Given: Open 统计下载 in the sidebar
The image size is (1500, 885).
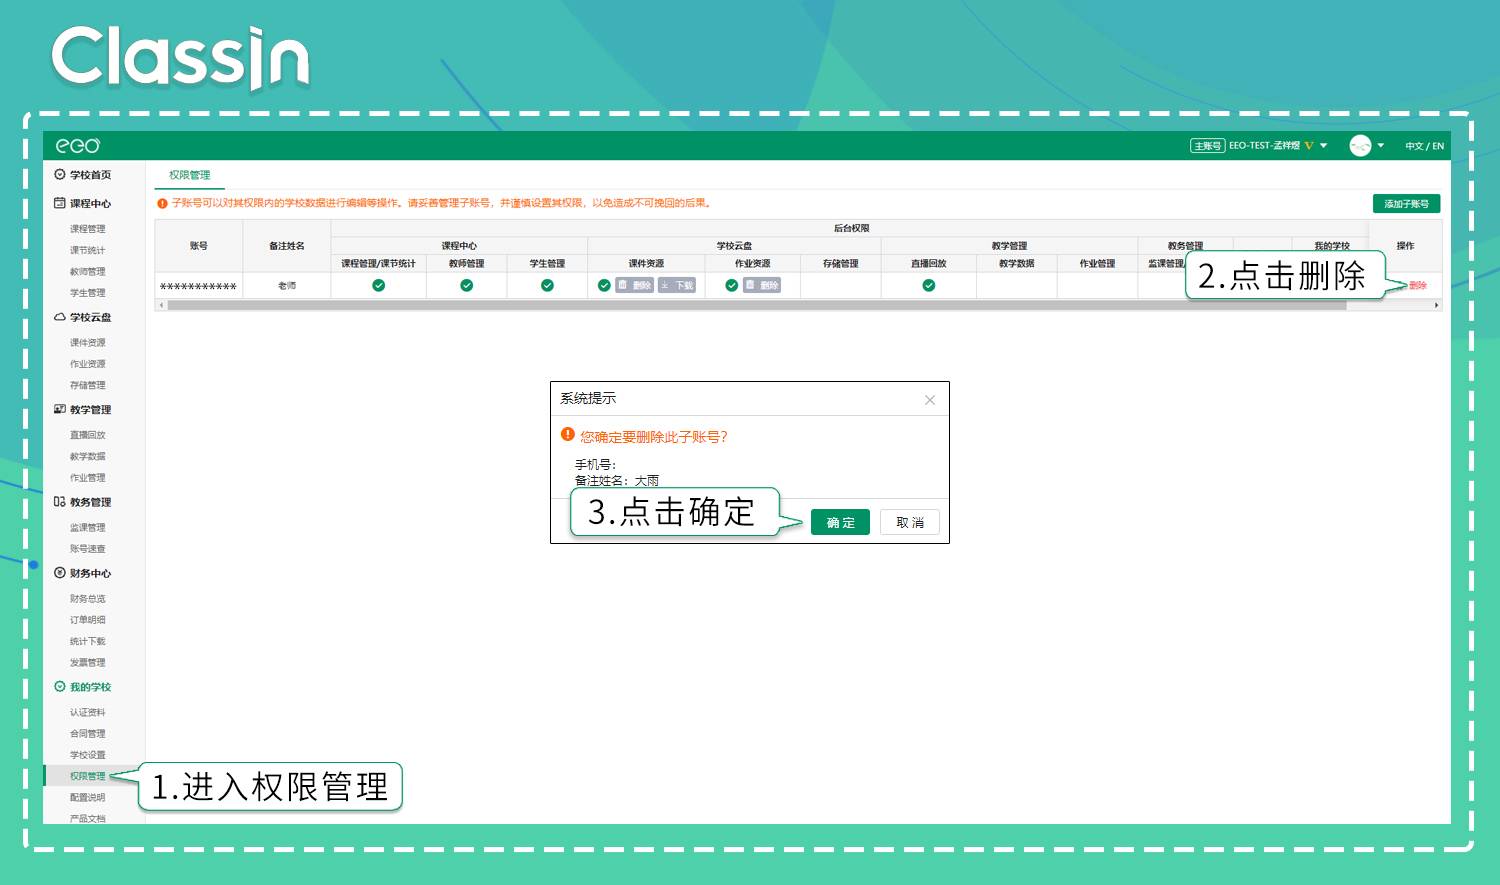Looking at the screenshot, I should tap(88, 641).
